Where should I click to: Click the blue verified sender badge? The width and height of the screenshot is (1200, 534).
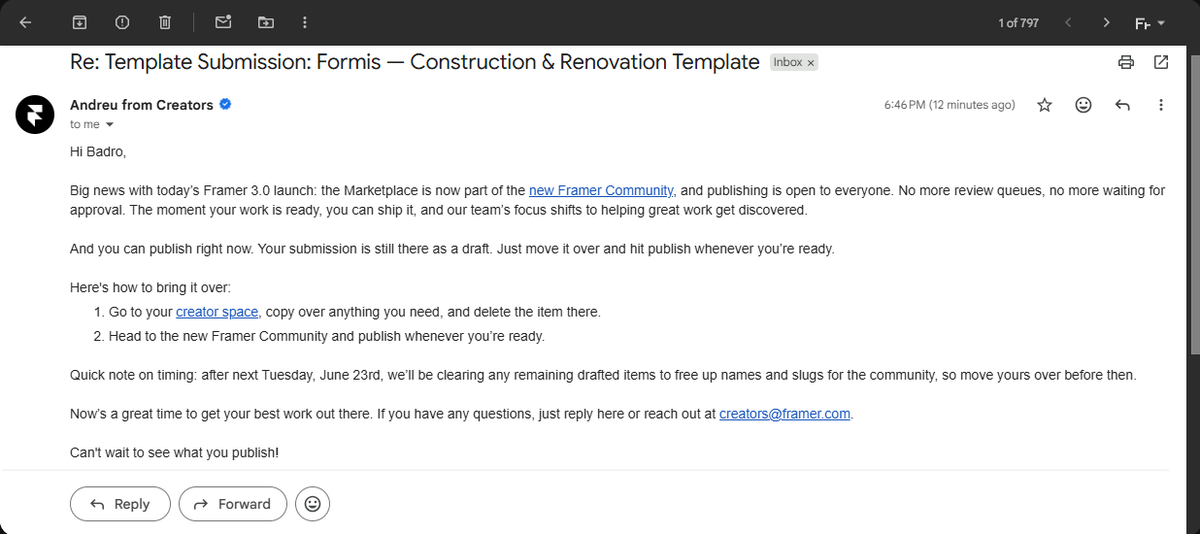226,104
